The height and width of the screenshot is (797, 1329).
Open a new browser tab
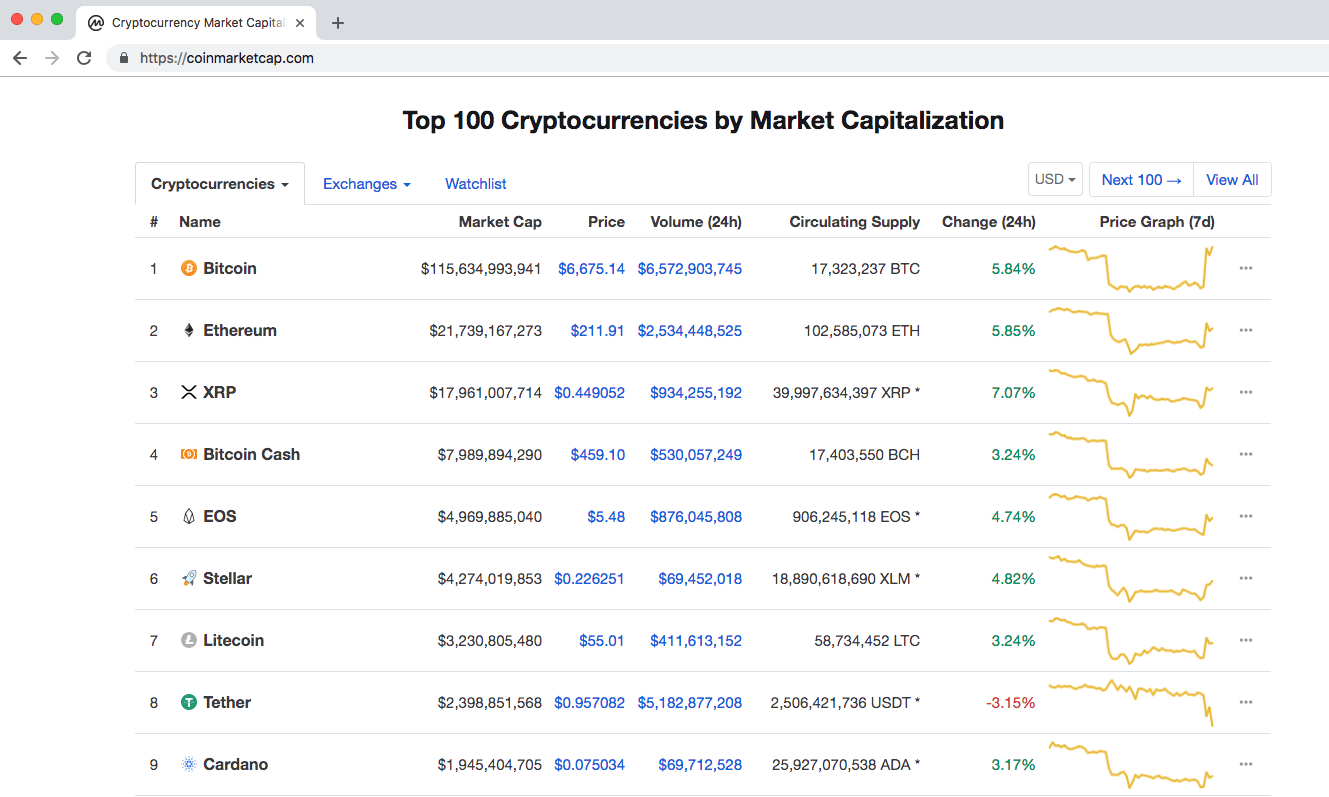[338, 23]
